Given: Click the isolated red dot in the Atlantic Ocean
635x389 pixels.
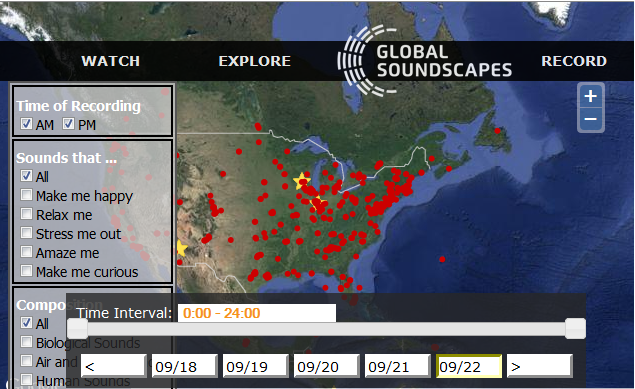Looking at the screenshot, I should [x=442, y=259].
